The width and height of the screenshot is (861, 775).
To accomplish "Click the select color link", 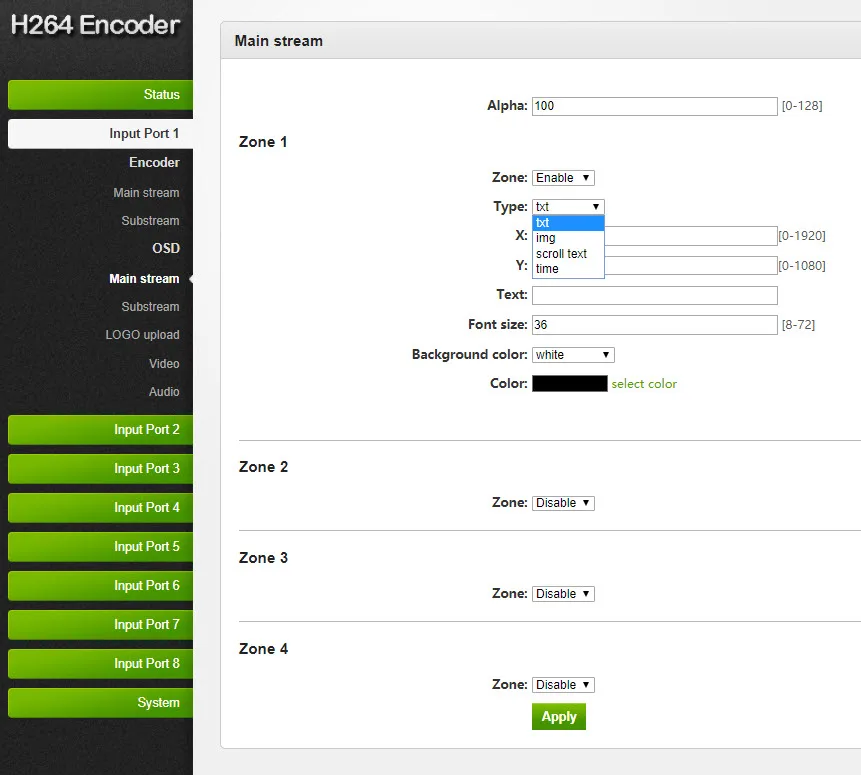I will pos(644,384).
